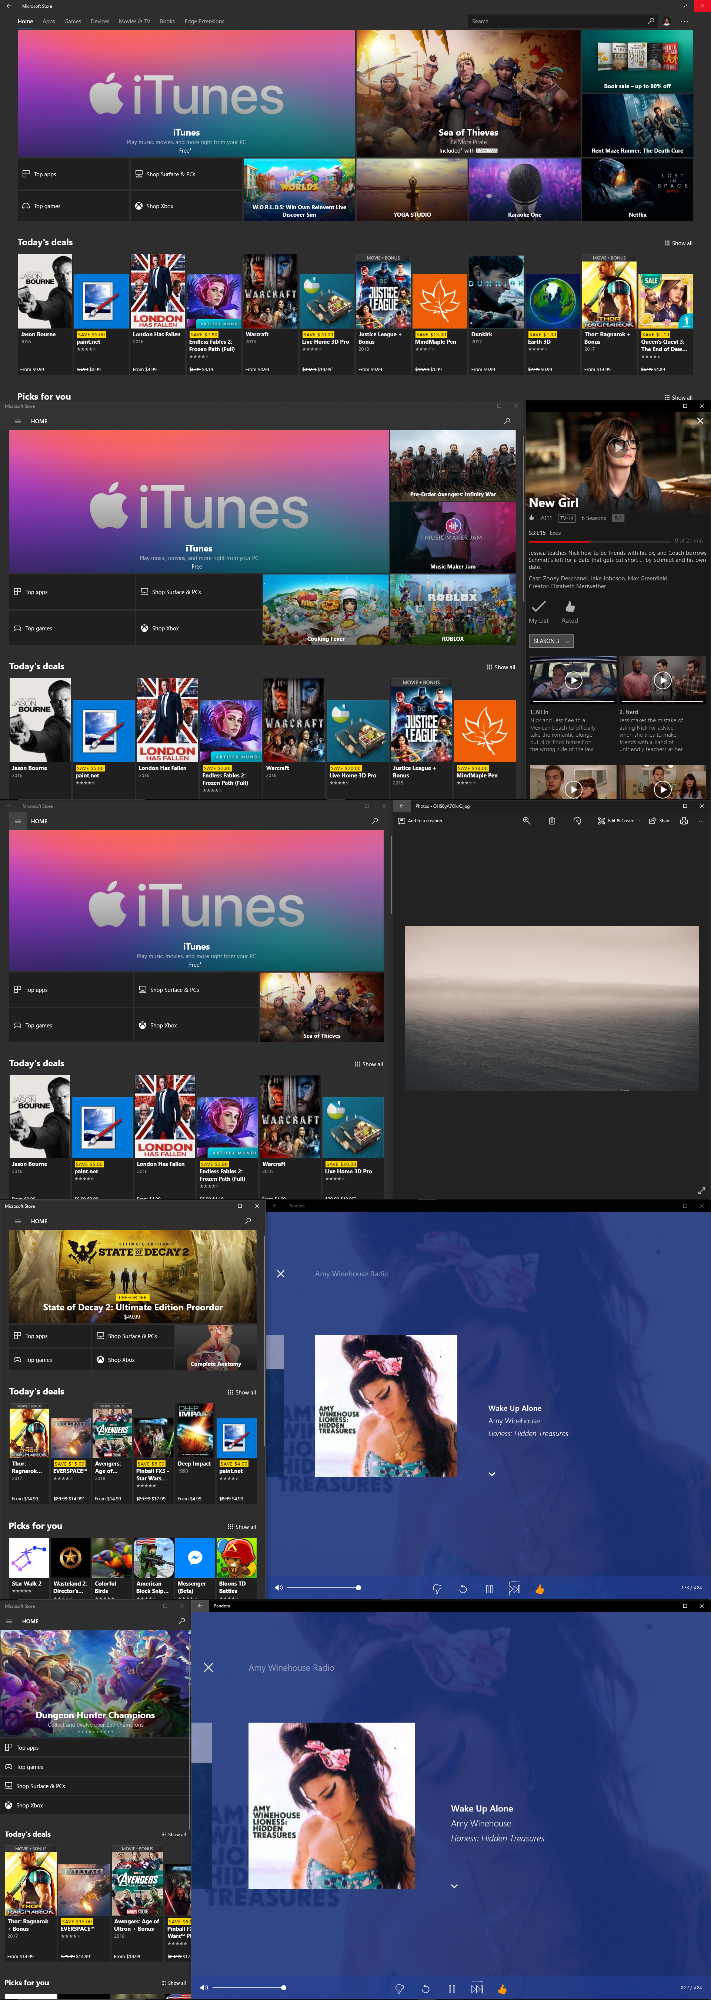Click search icon in Store beside Netflix

pos(507,421)
